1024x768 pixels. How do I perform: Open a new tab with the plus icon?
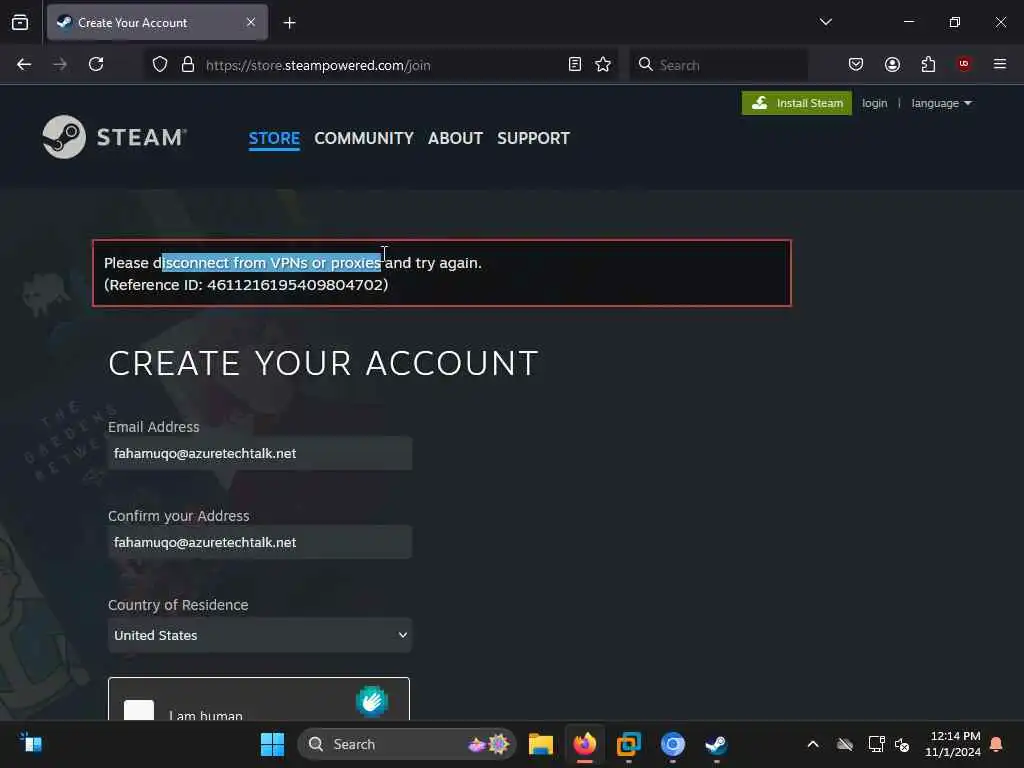coord(289,23)
